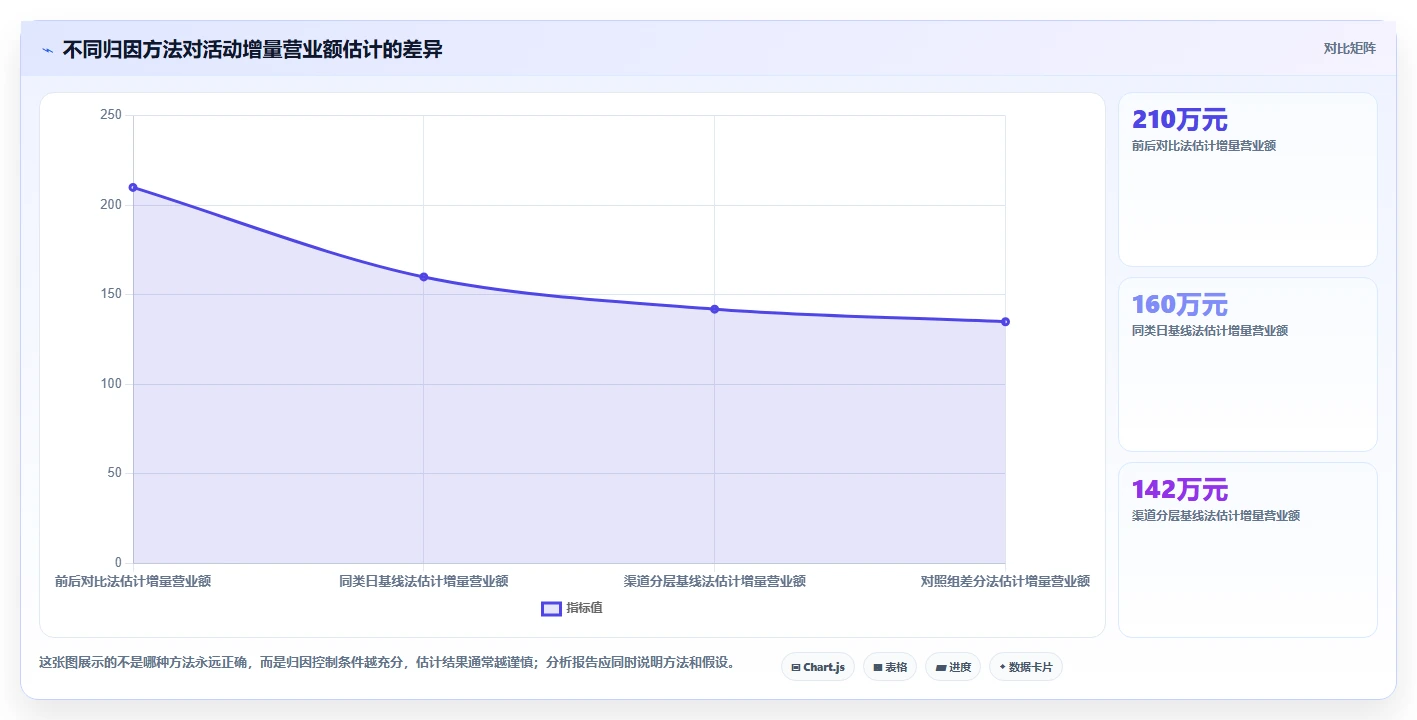Open the 142万元 data card
Viewport: 1417px width, 720px height.
pos(1247,549)
